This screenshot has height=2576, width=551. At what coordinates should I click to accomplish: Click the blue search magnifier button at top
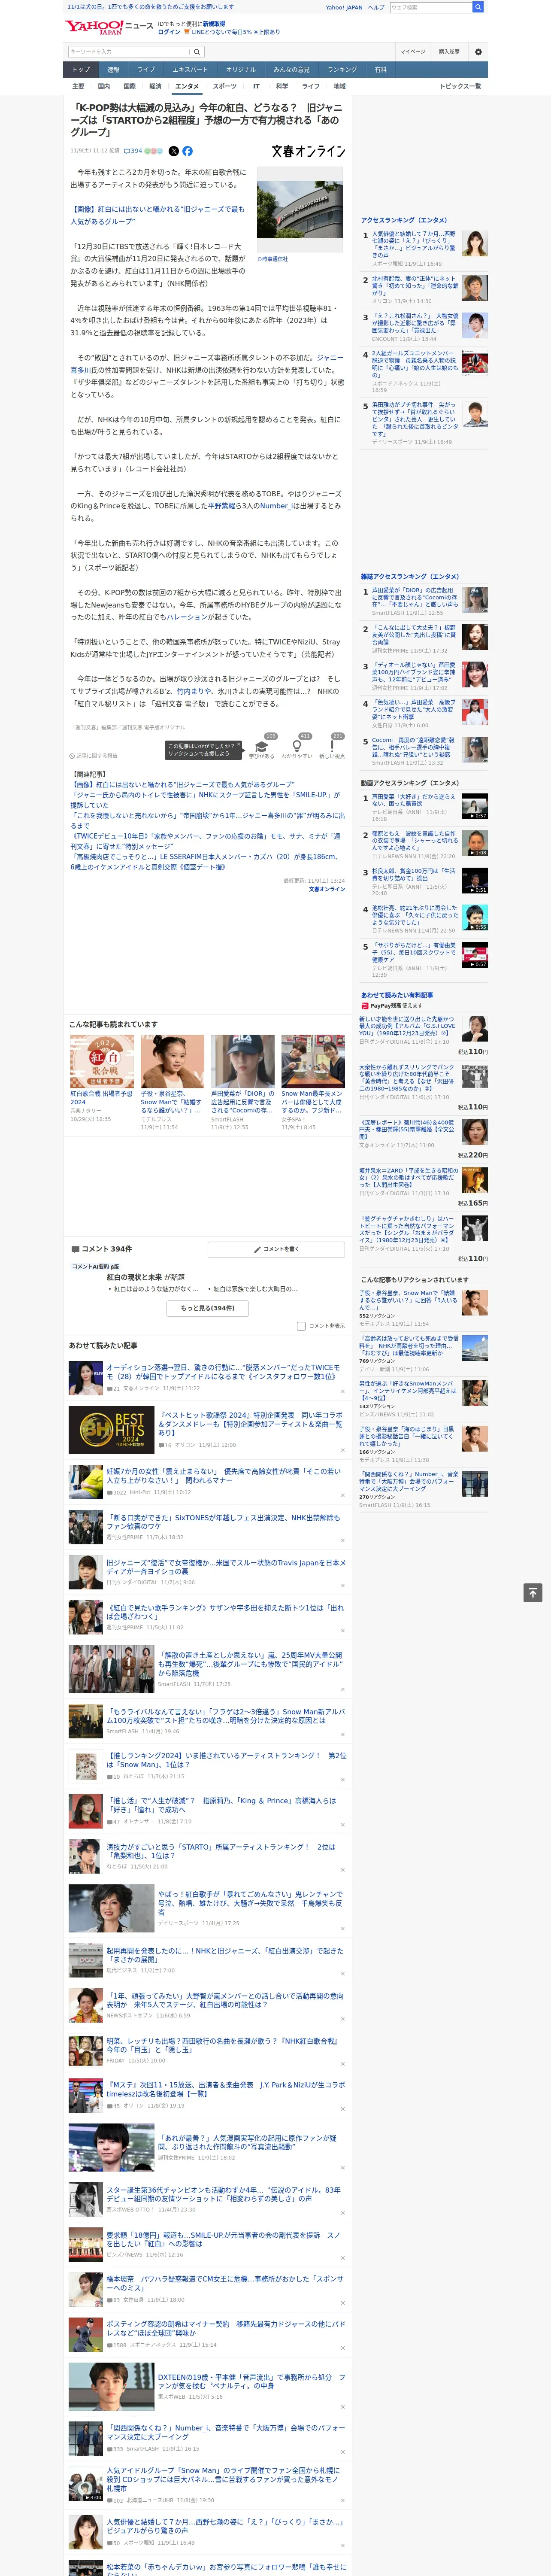point(478,7)
